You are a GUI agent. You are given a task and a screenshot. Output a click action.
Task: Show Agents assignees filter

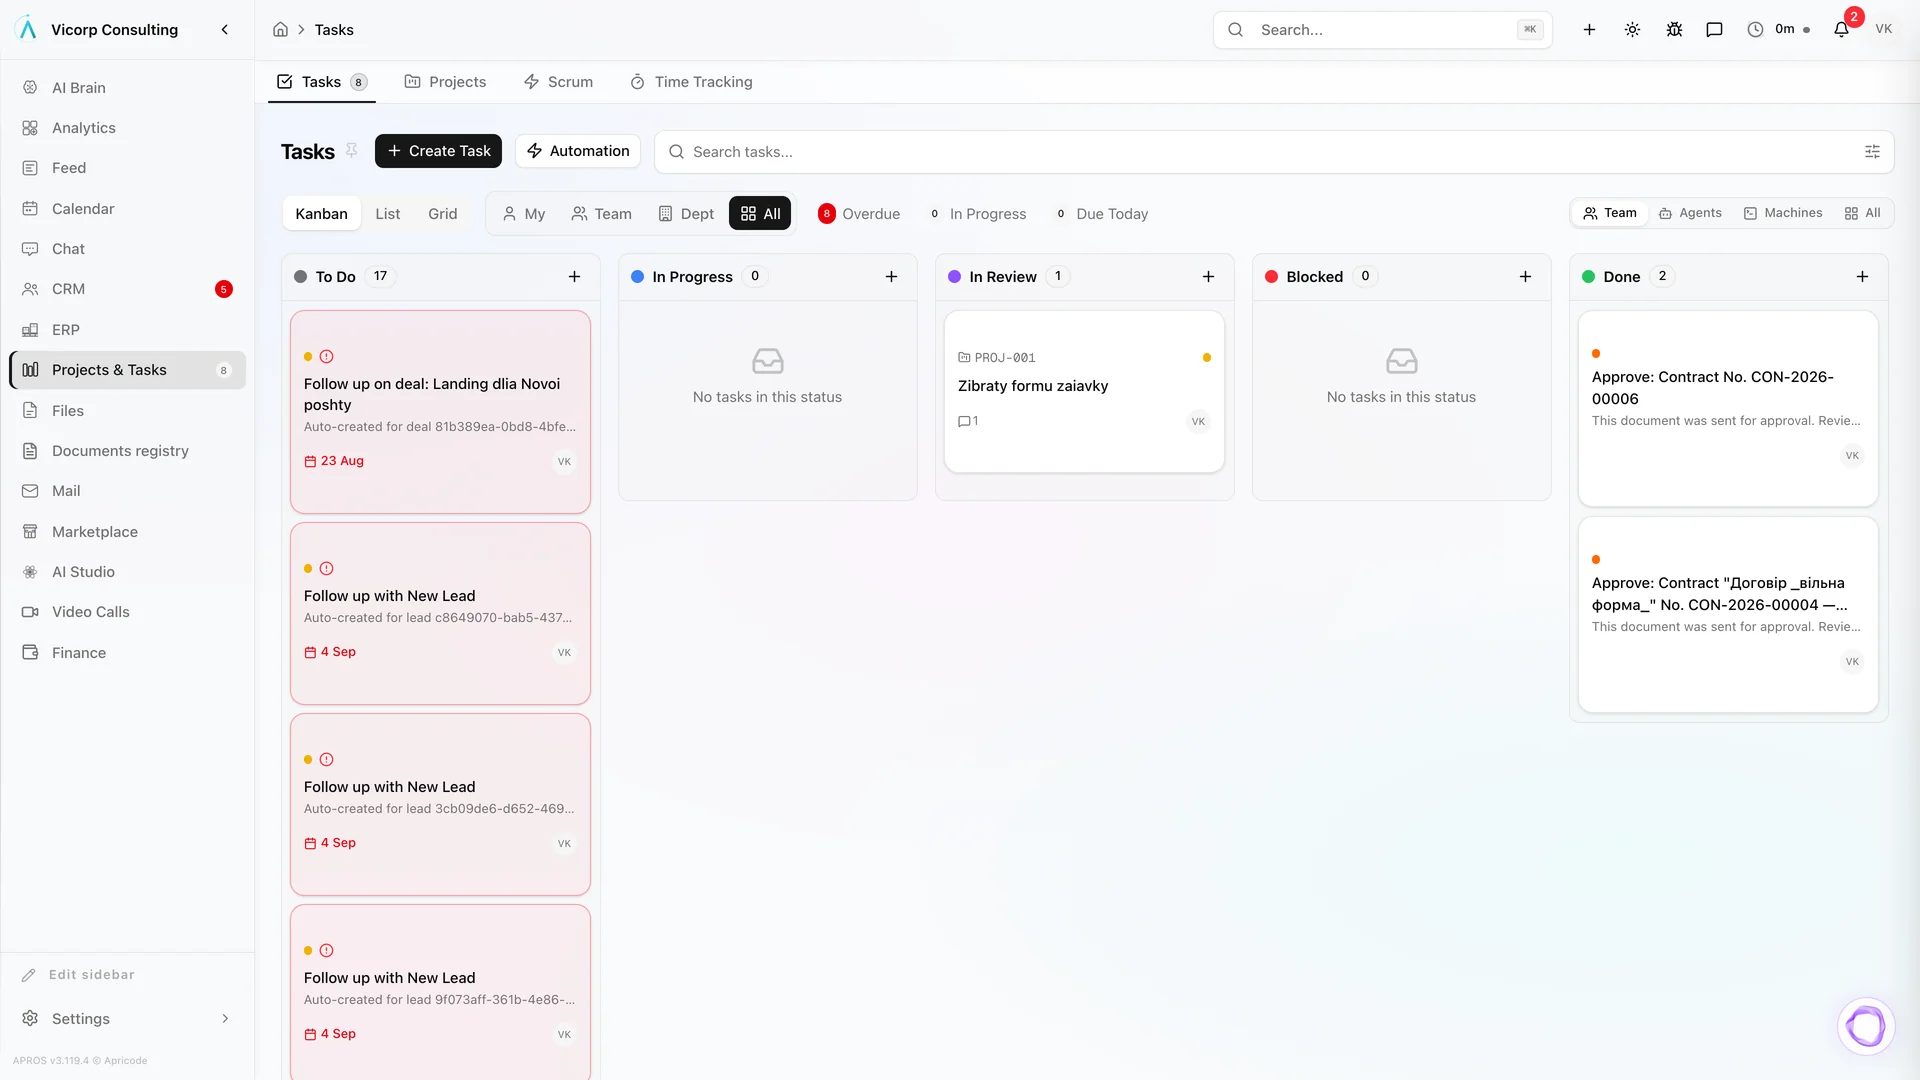[1690, 213]
